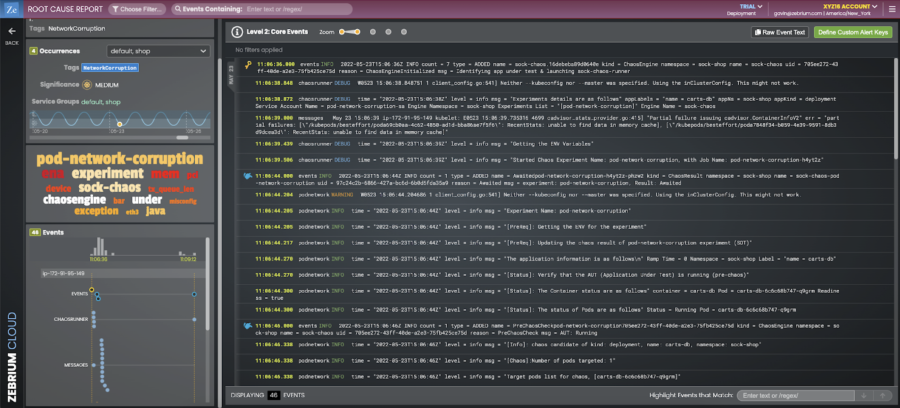Image resolution: width=900 pixels, height=408 pixels.
Task: Click the occurrences chart horizontal scrollbar
Action: pos(182,138)
